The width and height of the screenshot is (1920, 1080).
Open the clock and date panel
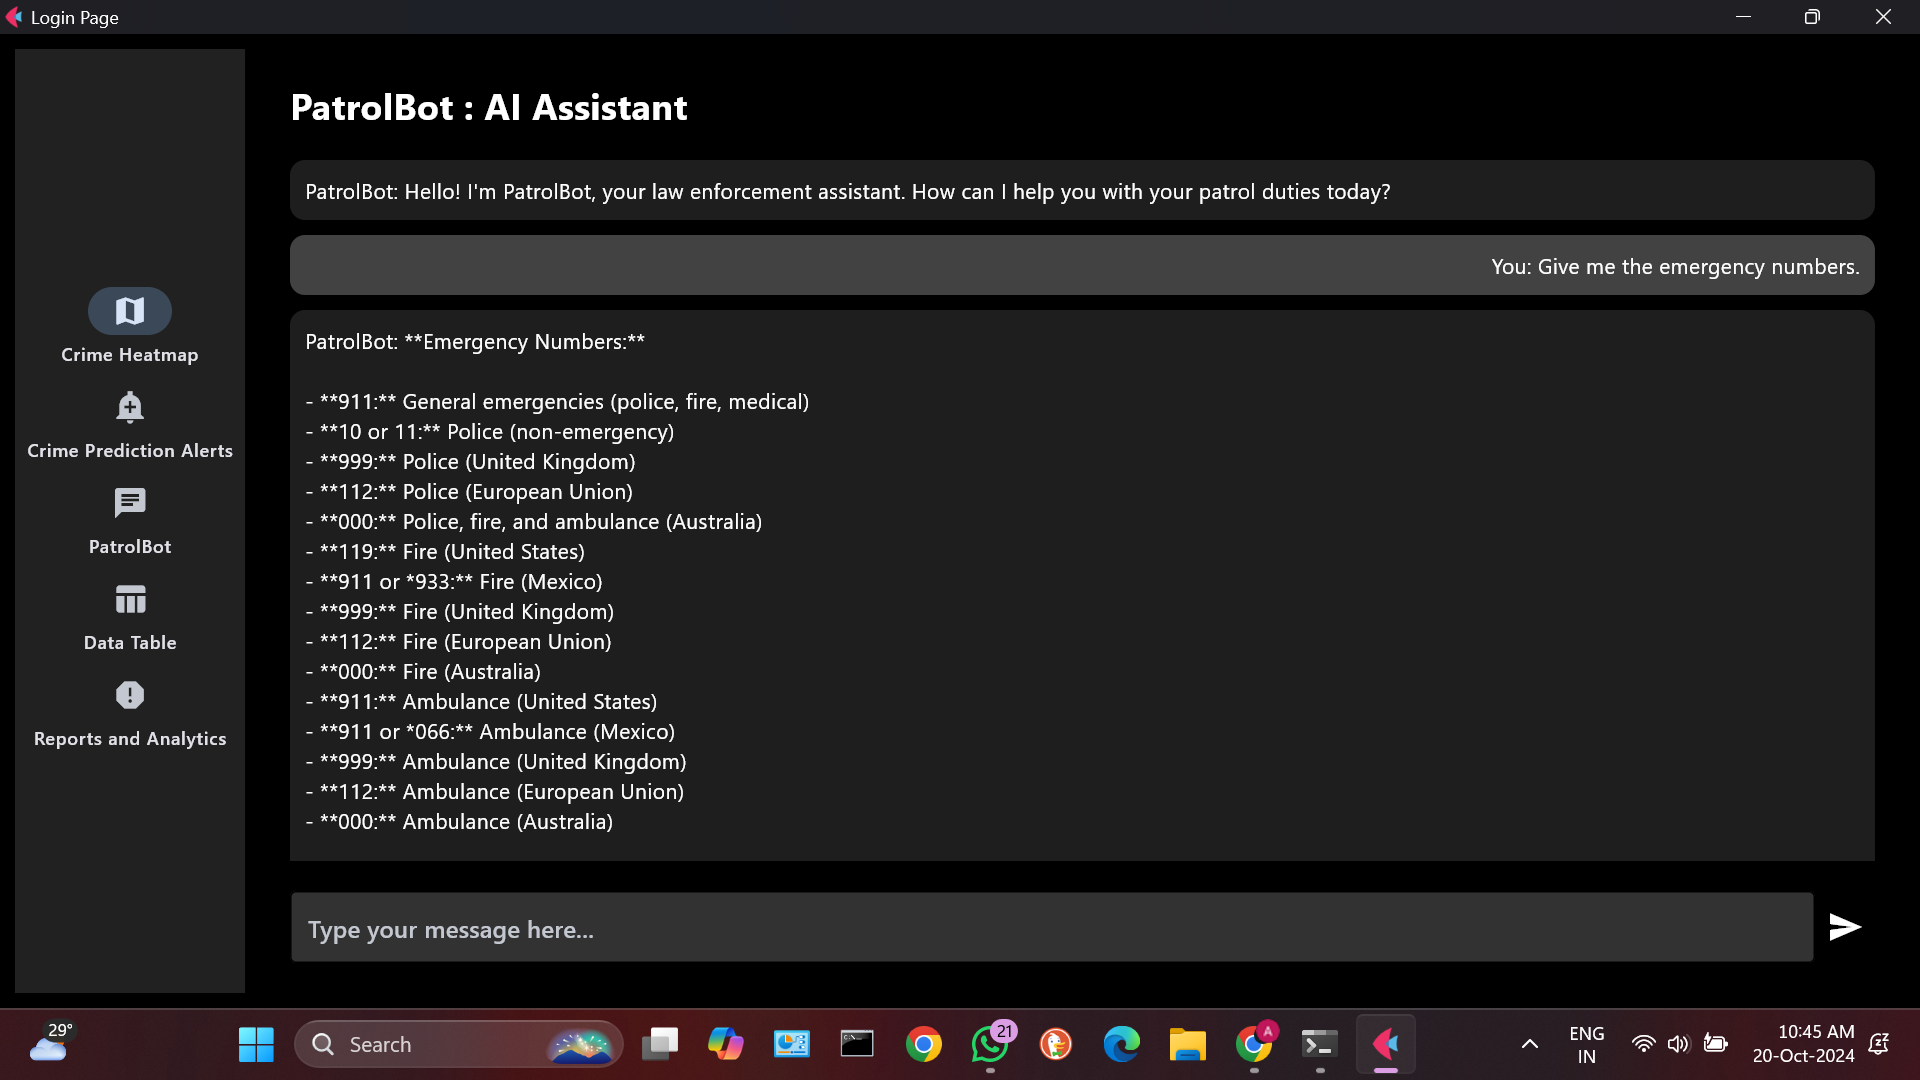[x=1802, y=1045]
